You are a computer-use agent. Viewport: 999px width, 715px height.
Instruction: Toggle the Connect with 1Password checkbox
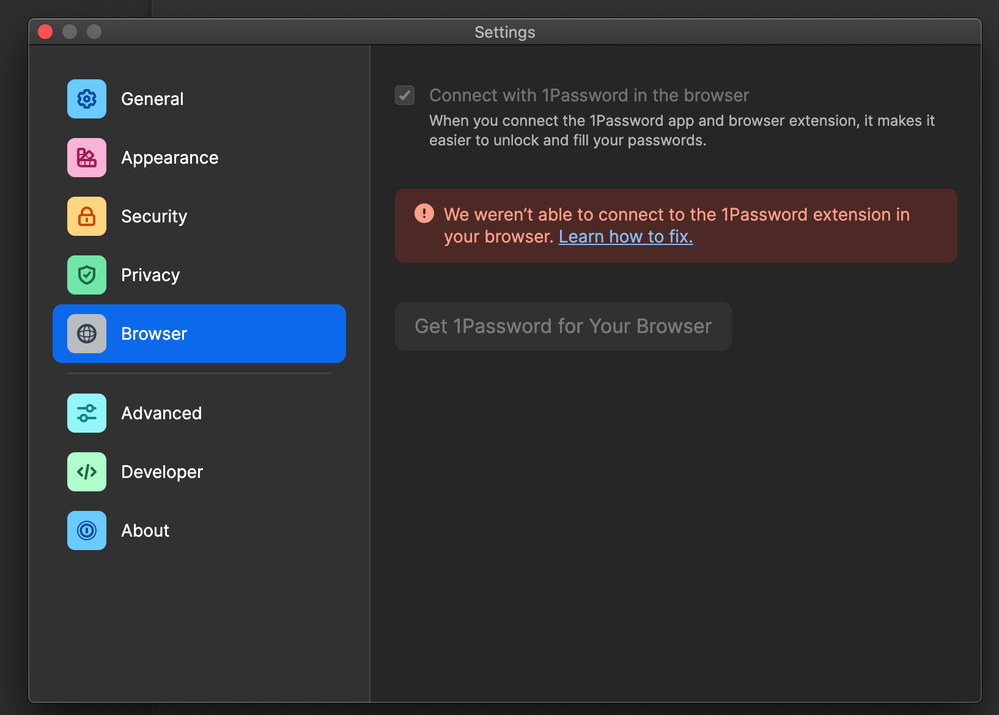tap(405, 96)
